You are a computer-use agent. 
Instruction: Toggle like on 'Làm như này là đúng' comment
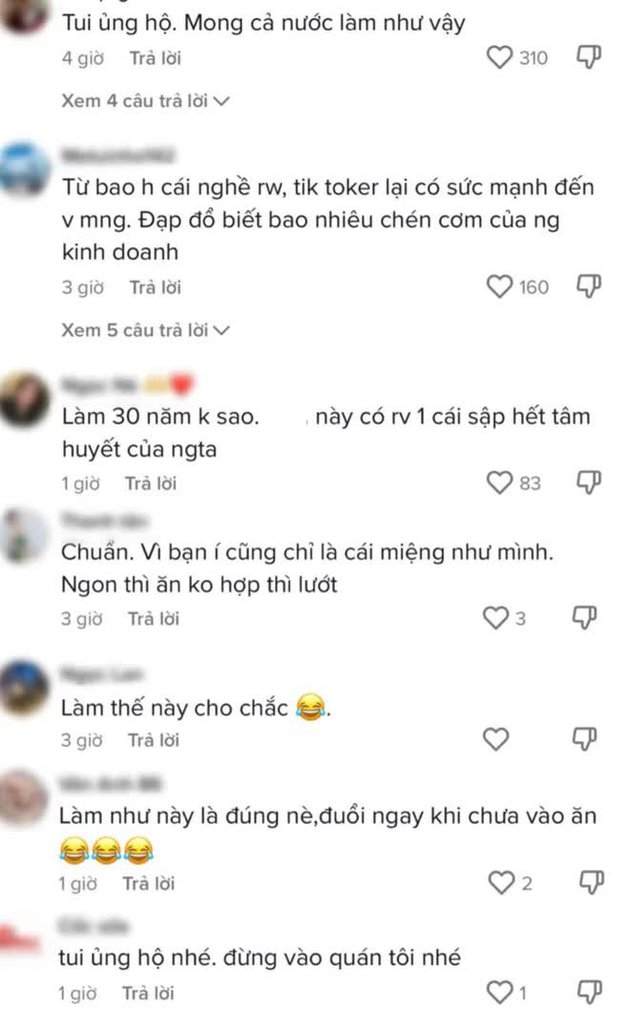(x=501, y=883)
